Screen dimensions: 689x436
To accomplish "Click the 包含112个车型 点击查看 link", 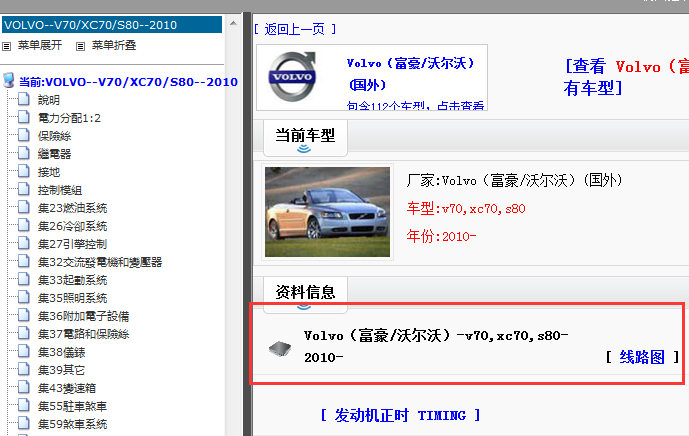I will (x=415, y=105).
